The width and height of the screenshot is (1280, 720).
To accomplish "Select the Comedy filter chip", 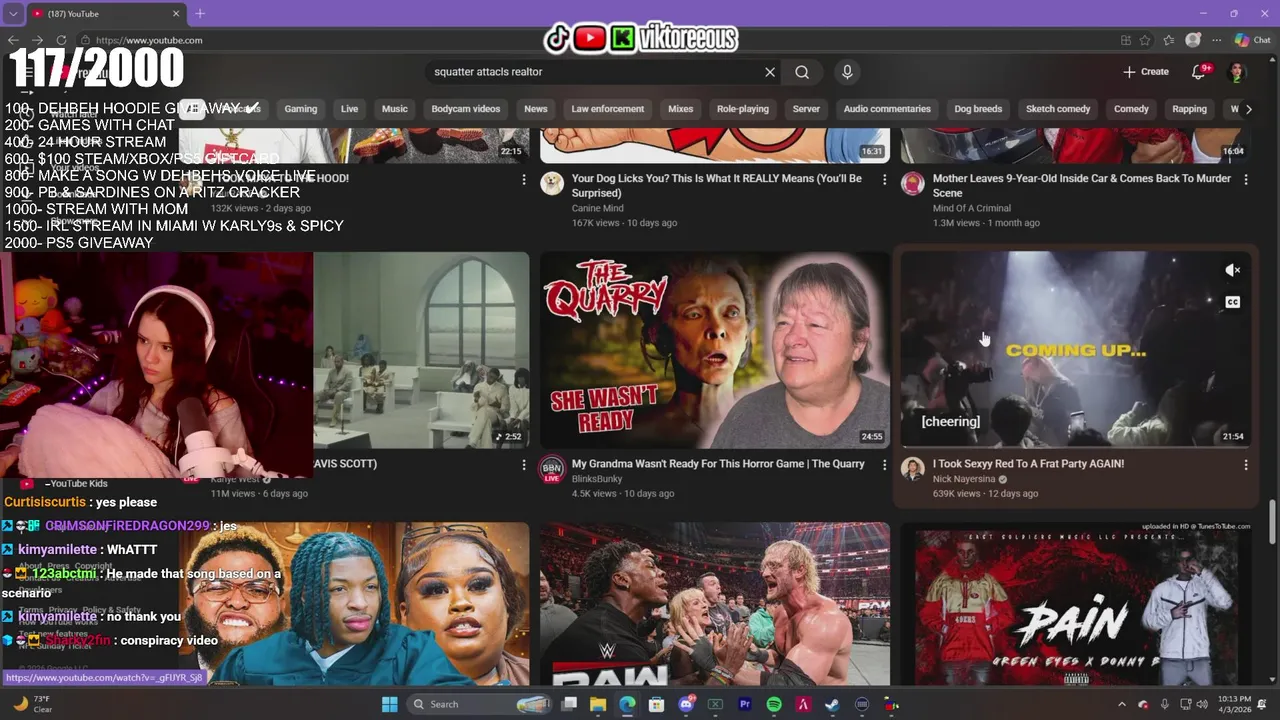I will (1131, 109).
